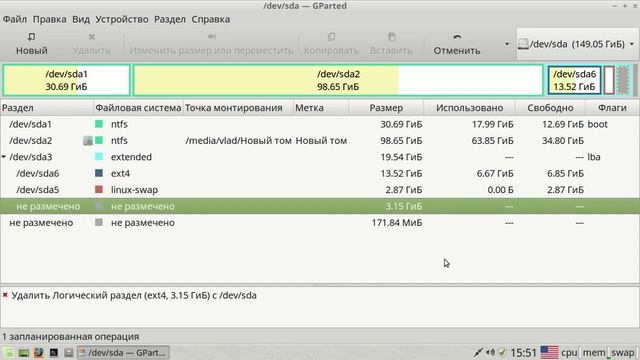Click the lba flag of /dev/sda3
Screen dimensions: 640x360
594,157
